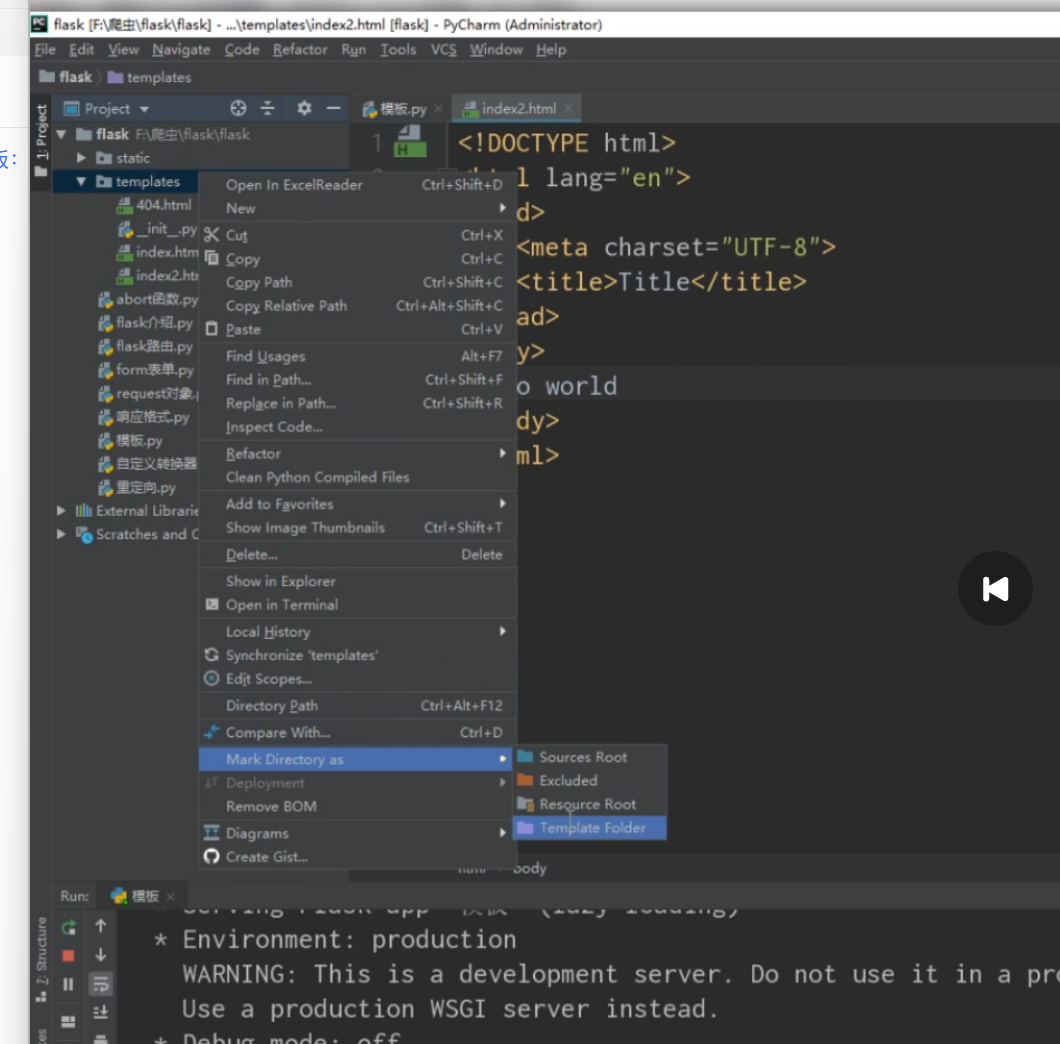Viewport: 1060px width, 1044px height.
Task: Click the collapse all icon in Project panel
Action: click(x=268, y=108)
